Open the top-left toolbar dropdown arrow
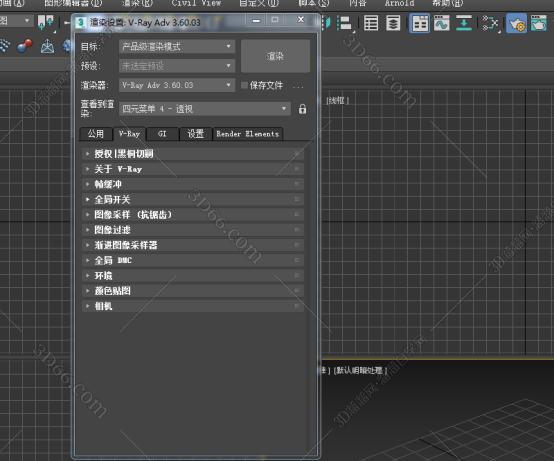This screenshot has width=554, height=461. point(27,21)
